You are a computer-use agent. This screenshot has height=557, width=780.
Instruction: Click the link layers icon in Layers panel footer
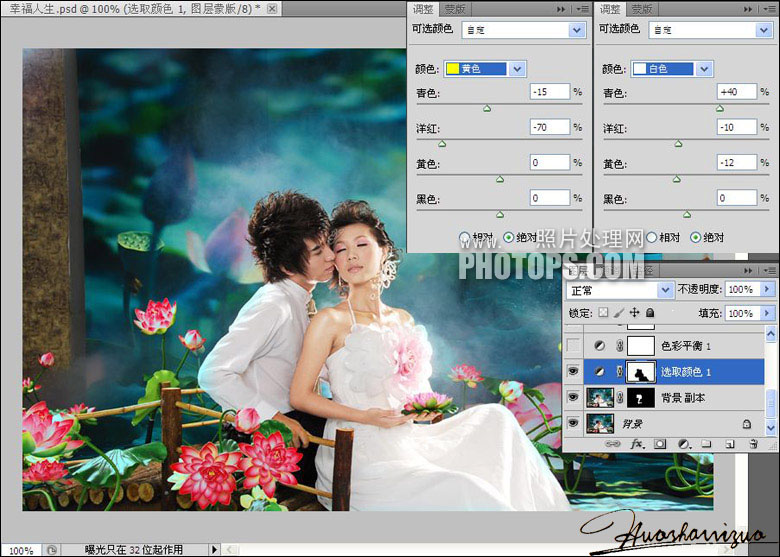click(612, 444)
